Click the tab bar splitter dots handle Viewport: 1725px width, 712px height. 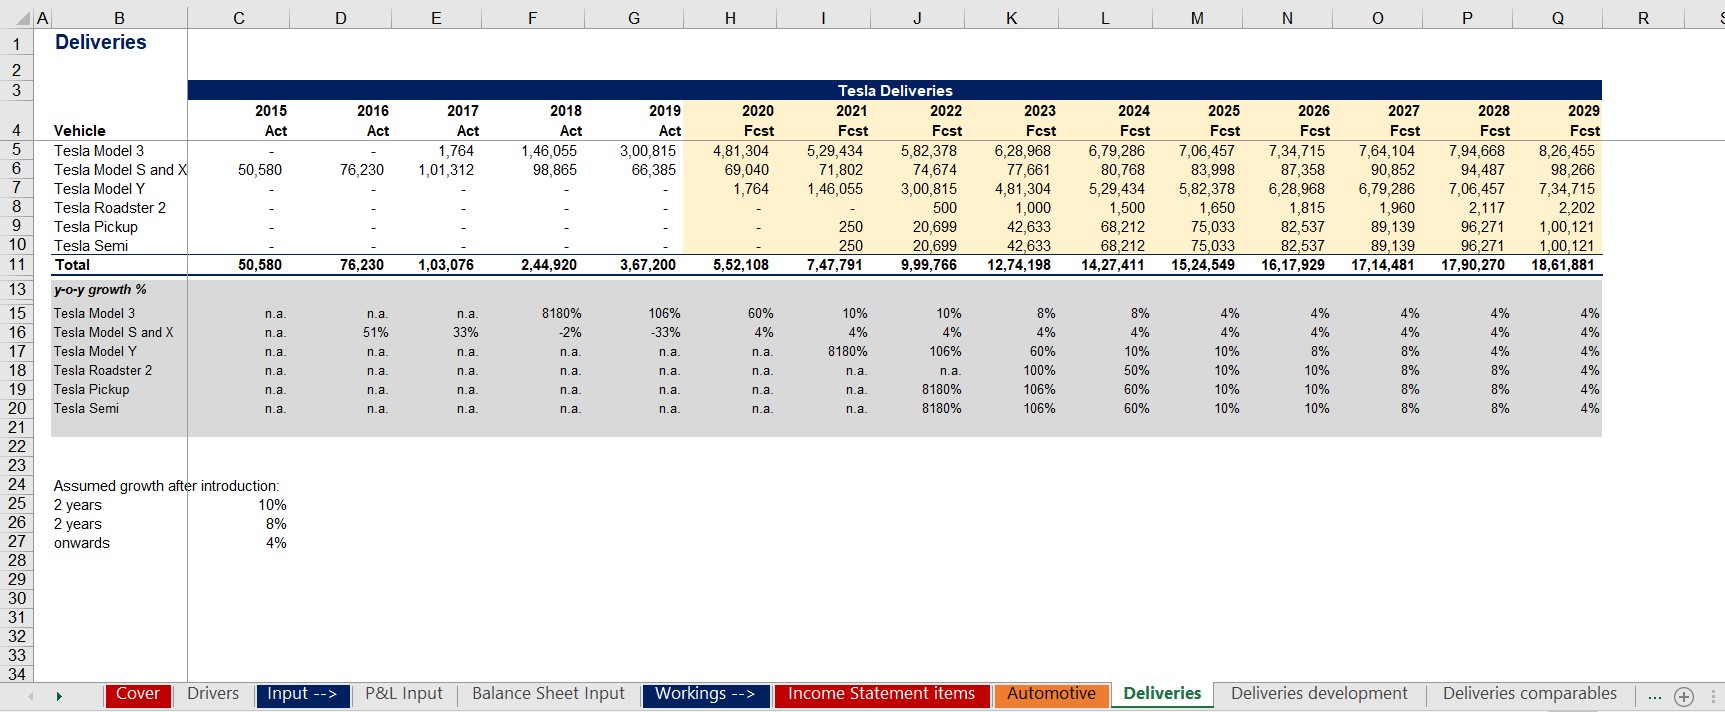tap(1714, 696)
